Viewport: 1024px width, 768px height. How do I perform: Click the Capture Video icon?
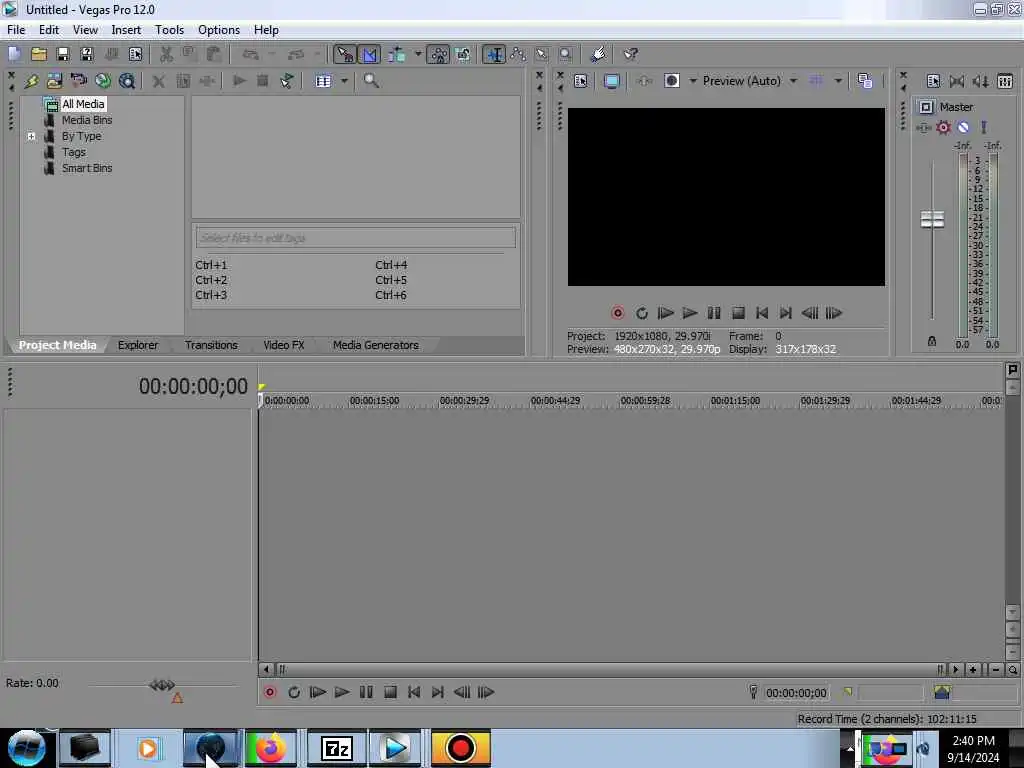tap(55, 81)
